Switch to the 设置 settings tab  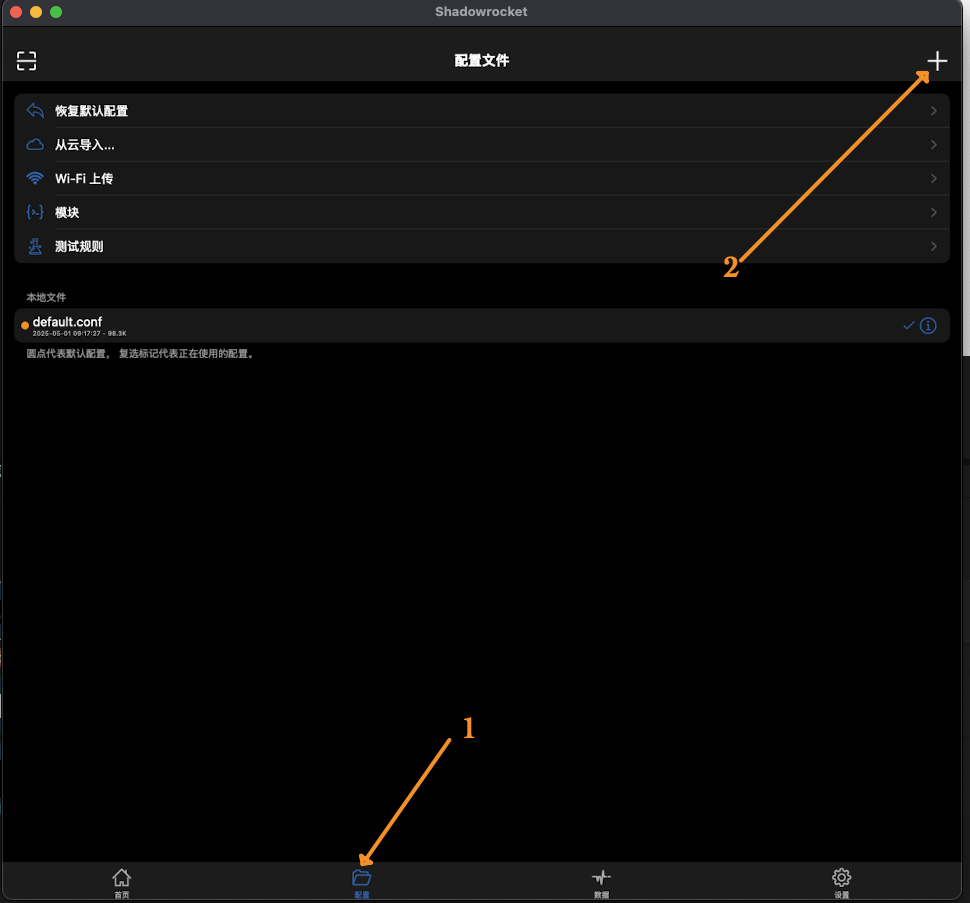coord(841,883)
